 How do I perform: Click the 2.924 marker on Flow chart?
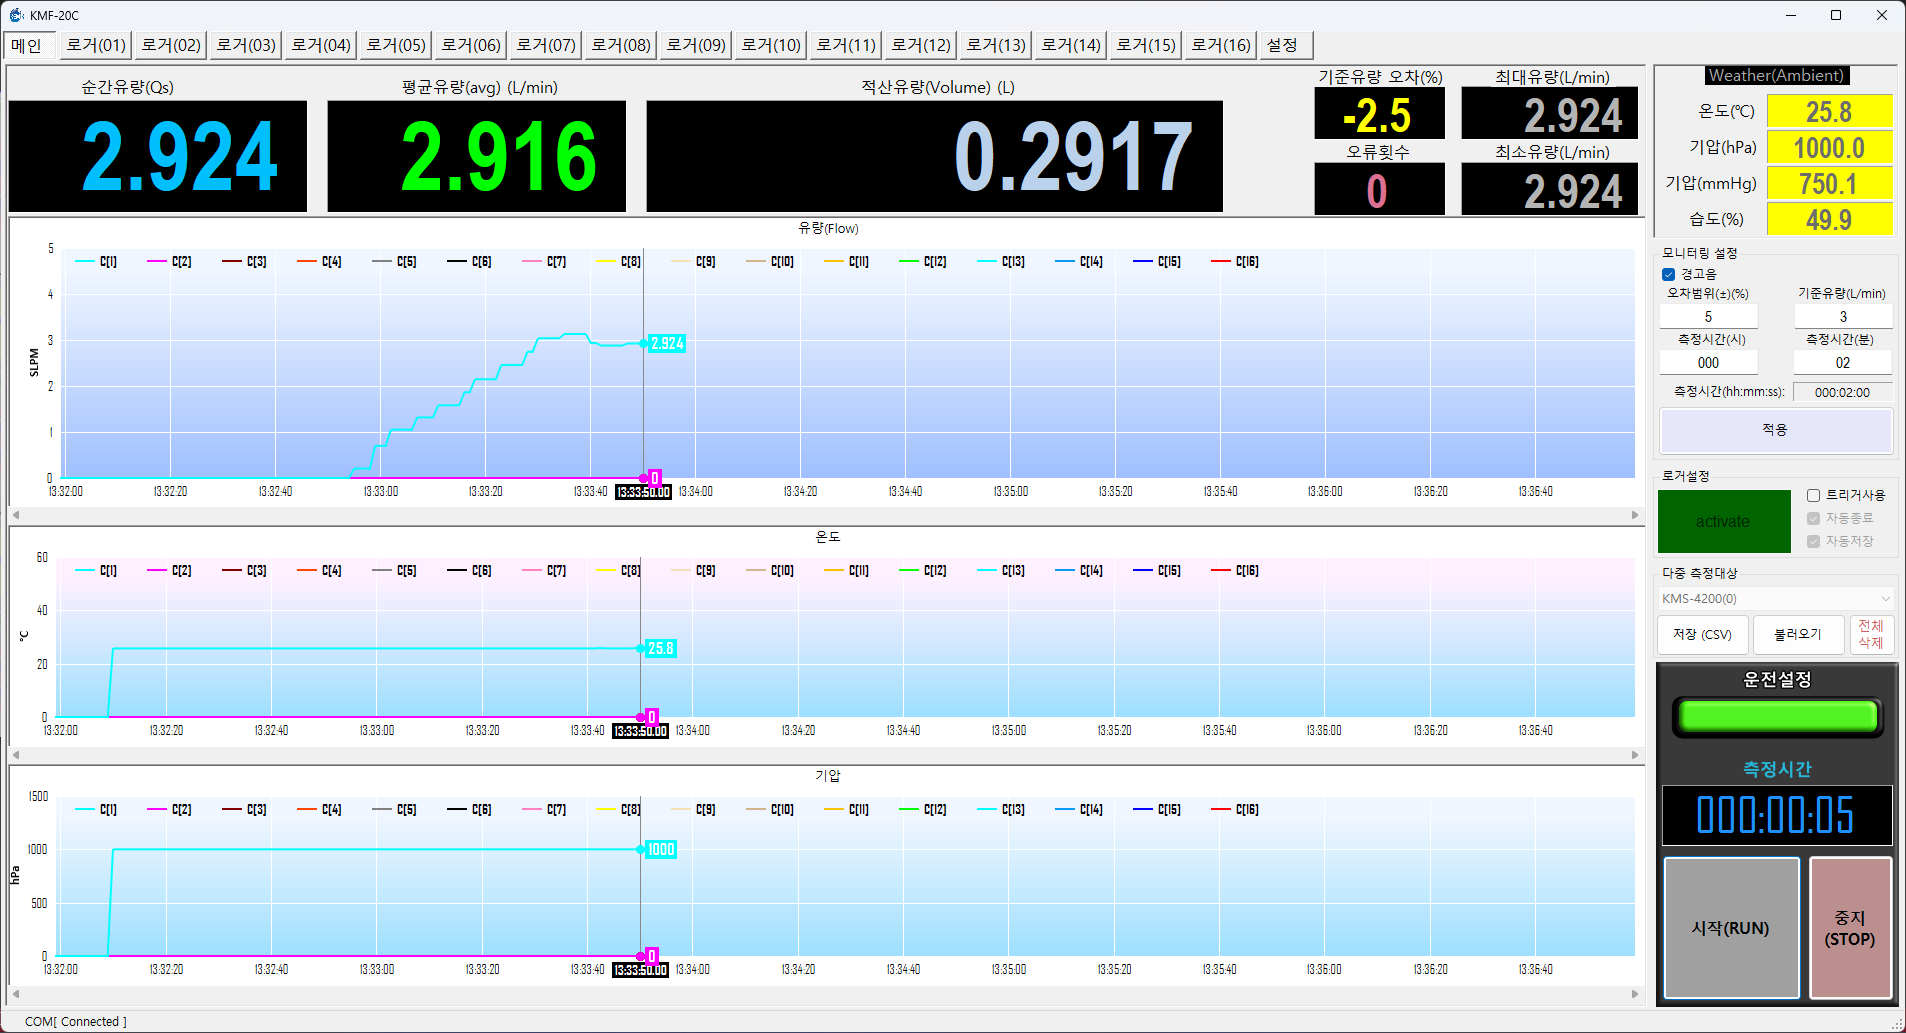667,344
